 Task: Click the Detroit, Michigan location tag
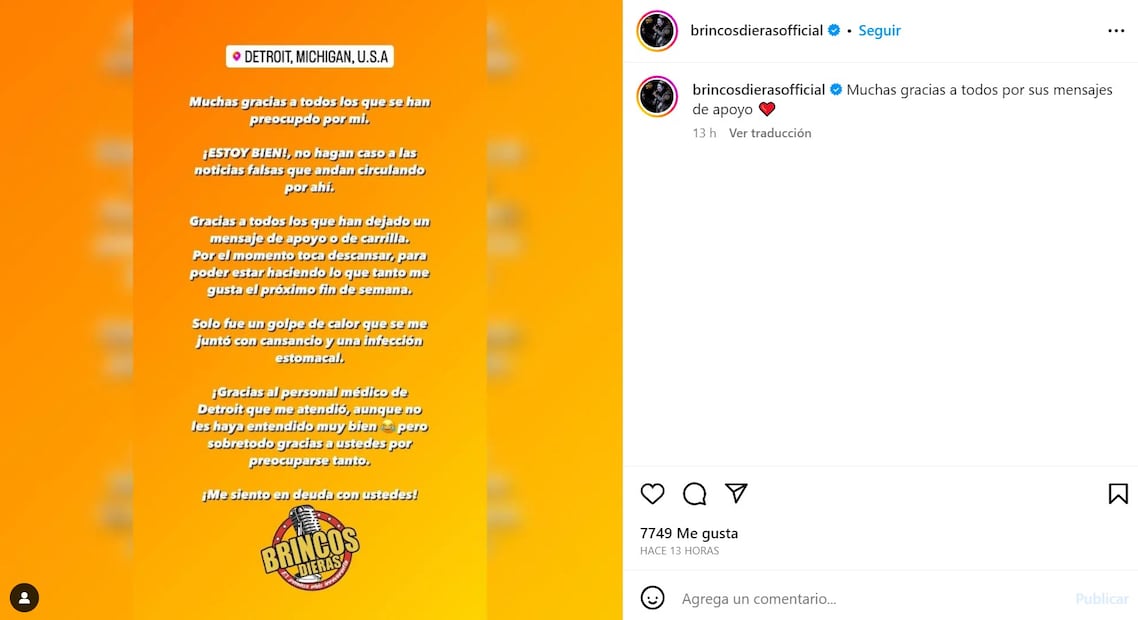310,57
